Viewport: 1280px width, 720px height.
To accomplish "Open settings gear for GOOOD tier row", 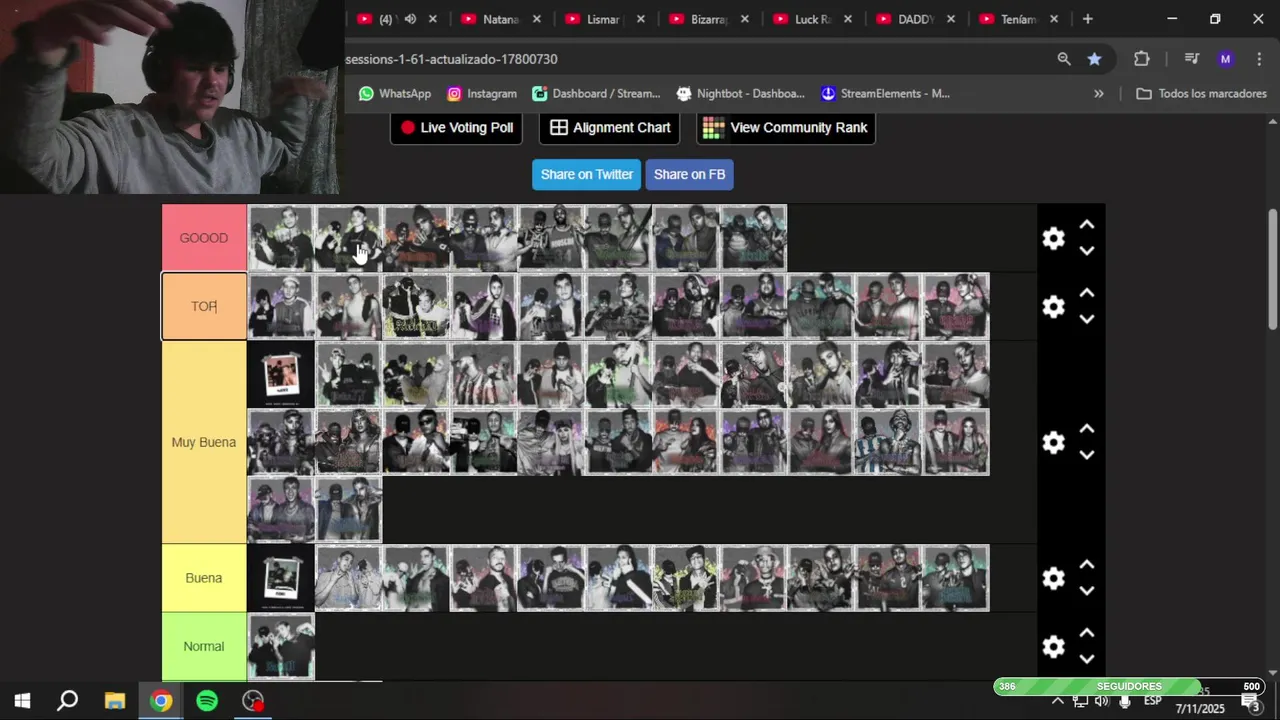I will 1053,238.
